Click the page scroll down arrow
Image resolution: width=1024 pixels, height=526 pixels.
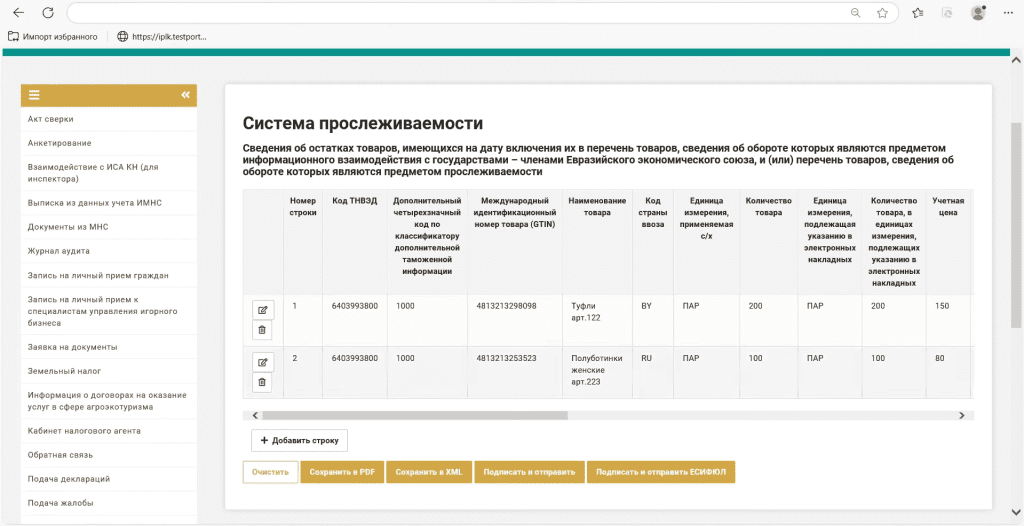tap(1016, 512)
